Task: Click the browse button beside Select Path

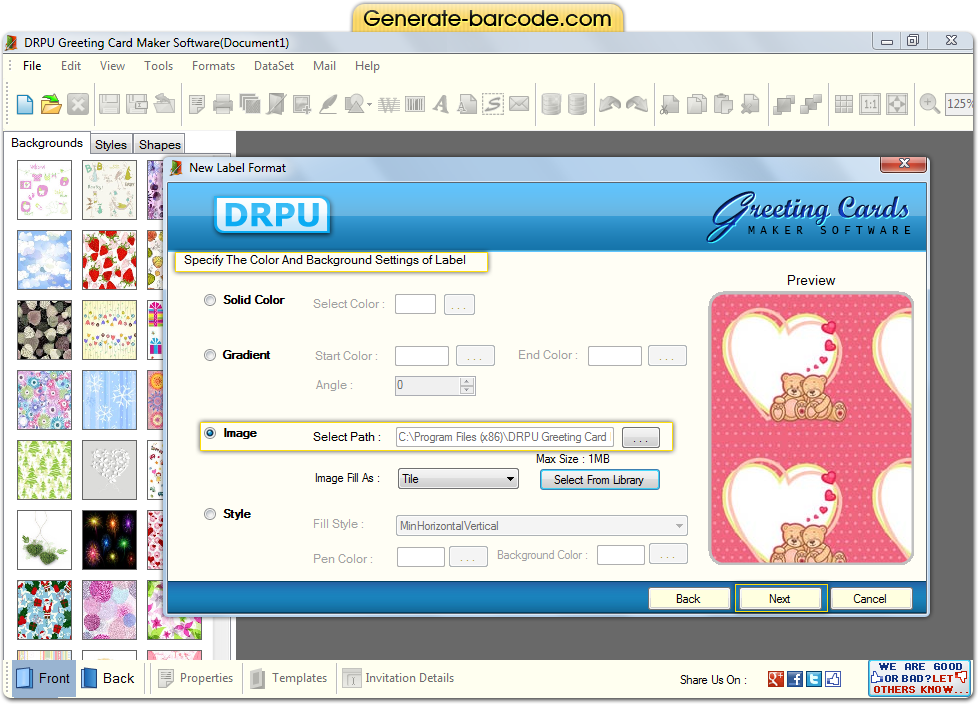Action: coord(641,437)
